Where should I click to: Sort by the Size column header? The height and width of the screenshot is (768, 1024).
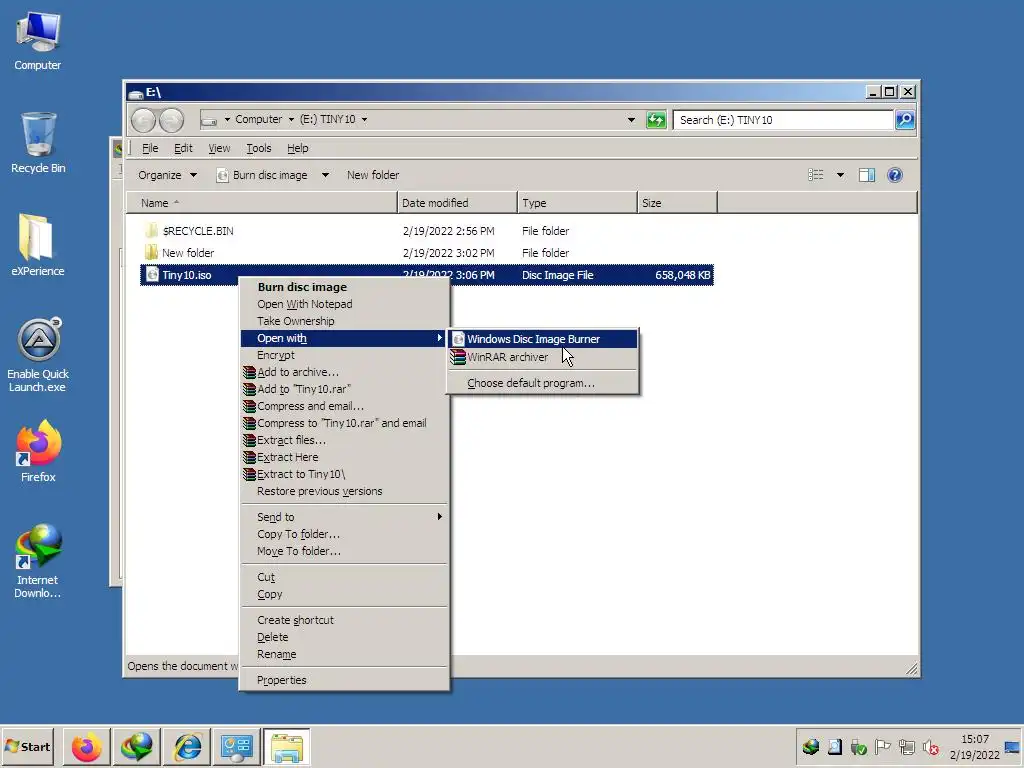677,203
